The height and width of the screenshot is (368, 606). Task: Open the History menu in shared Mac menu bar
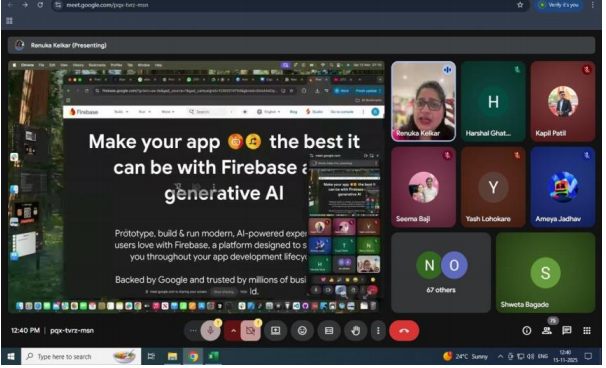pos(78,66)
